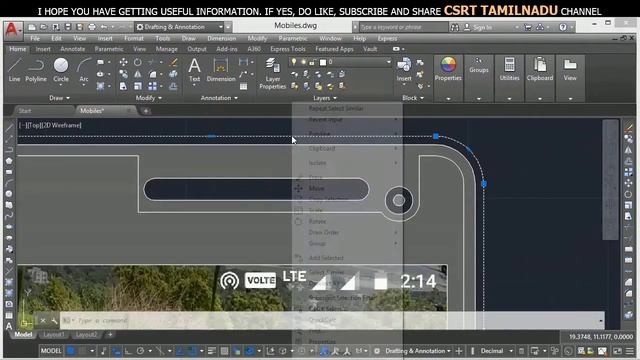Click the Rotate tool in Modify panel

[138, 62]
